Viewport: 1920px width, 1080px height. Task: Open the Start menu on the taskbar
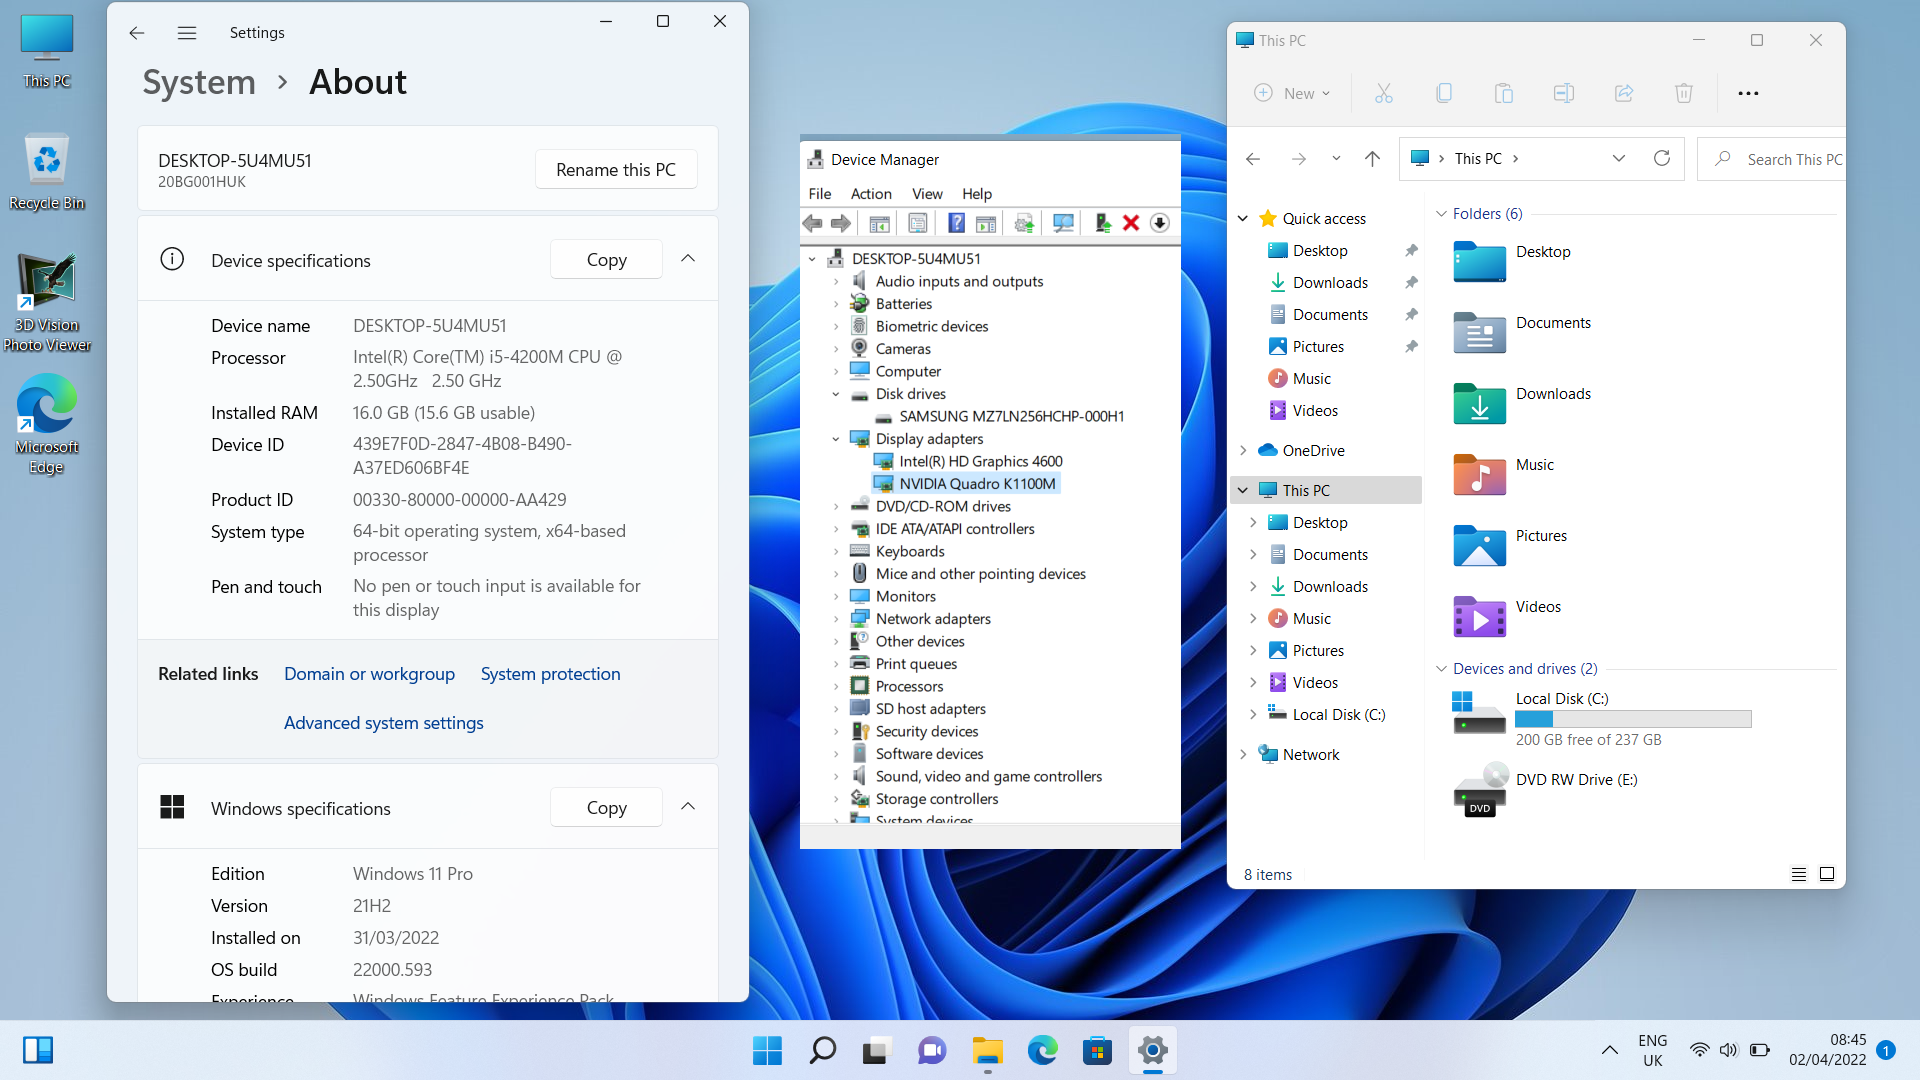767,1051
